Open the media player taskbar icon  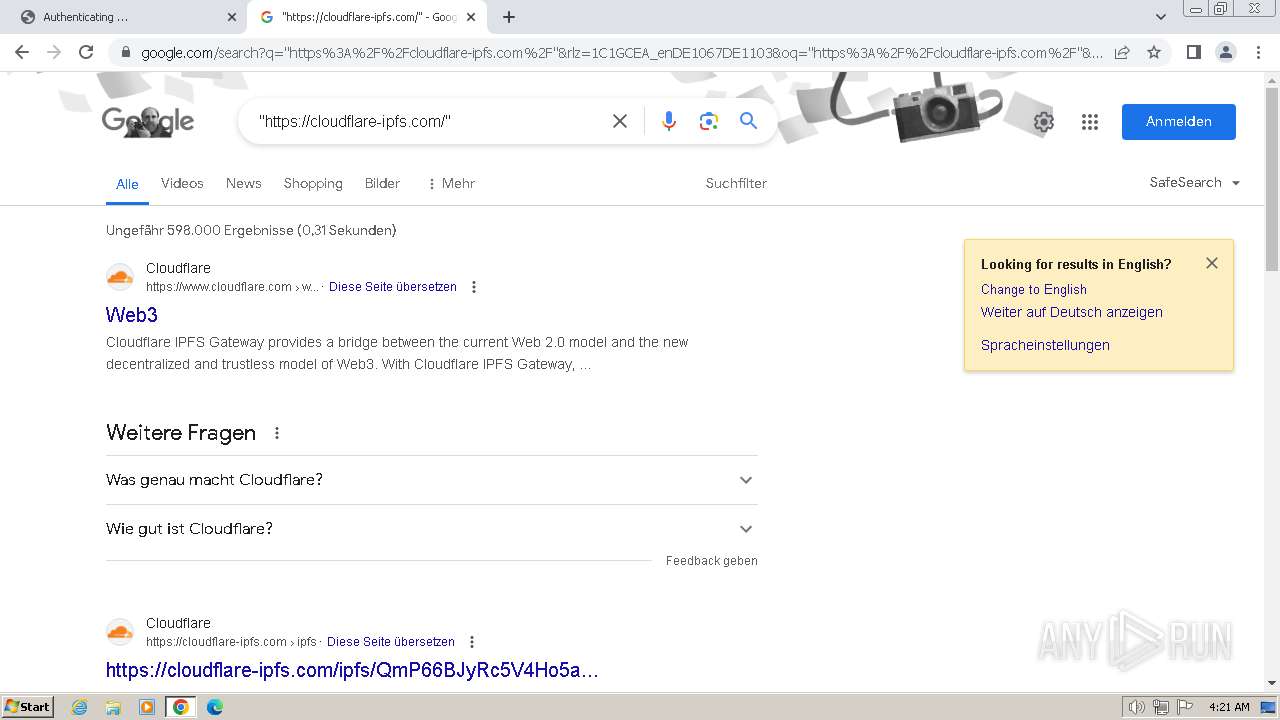click(x=147, y=707)
